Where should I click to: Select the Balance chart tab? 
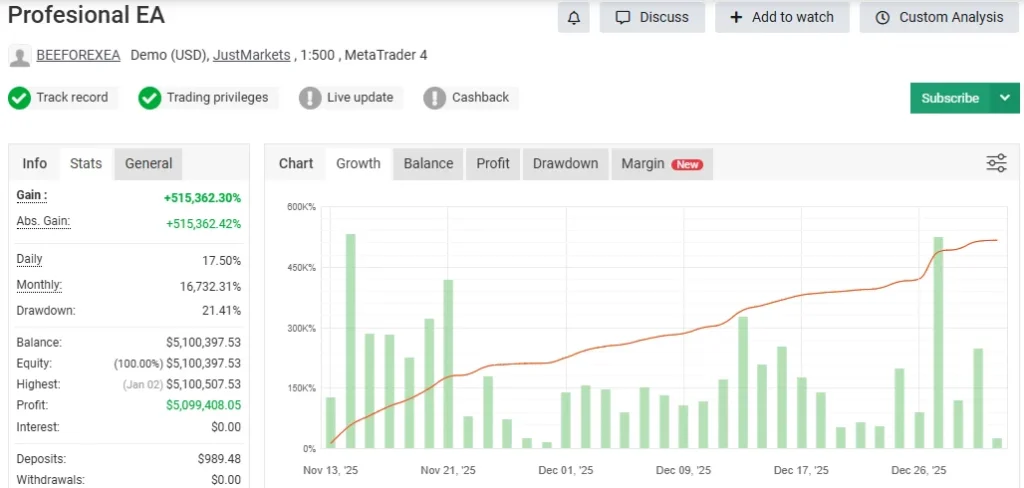pyautogui.click(x=428, y=163)
